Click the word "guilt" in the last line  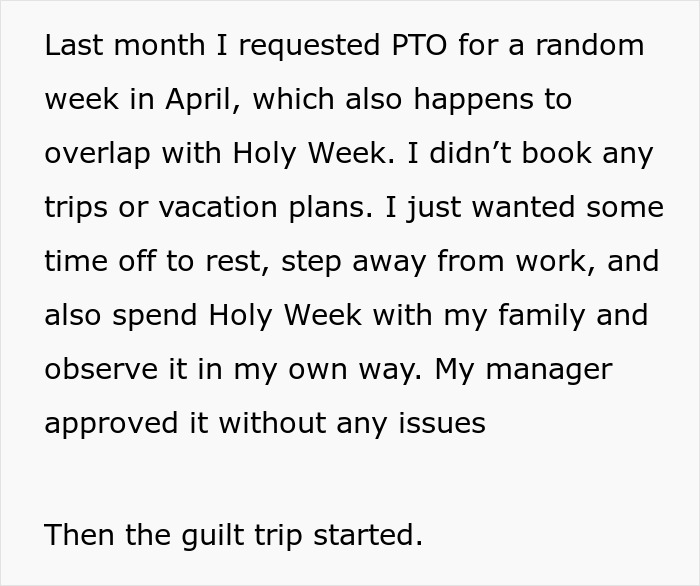203,535
